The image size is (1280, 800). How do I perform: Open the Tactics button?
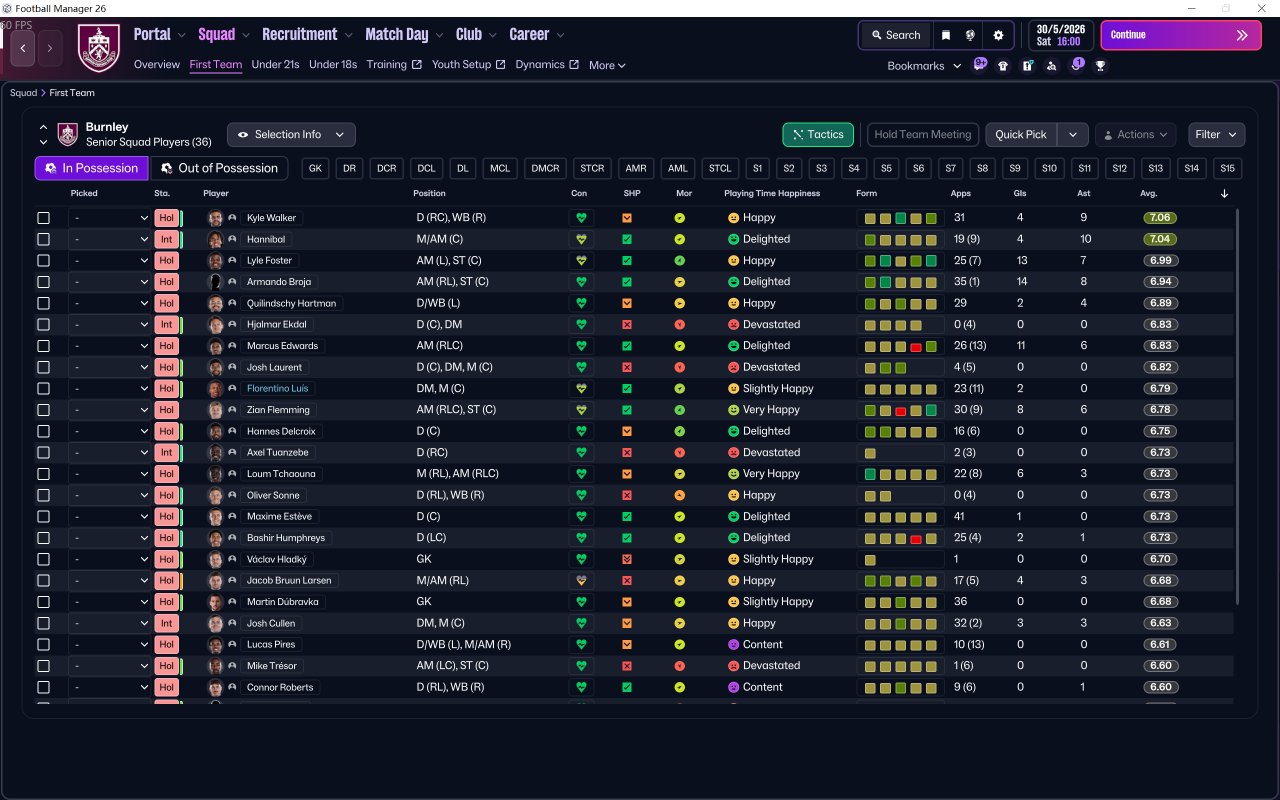[818, 134]
